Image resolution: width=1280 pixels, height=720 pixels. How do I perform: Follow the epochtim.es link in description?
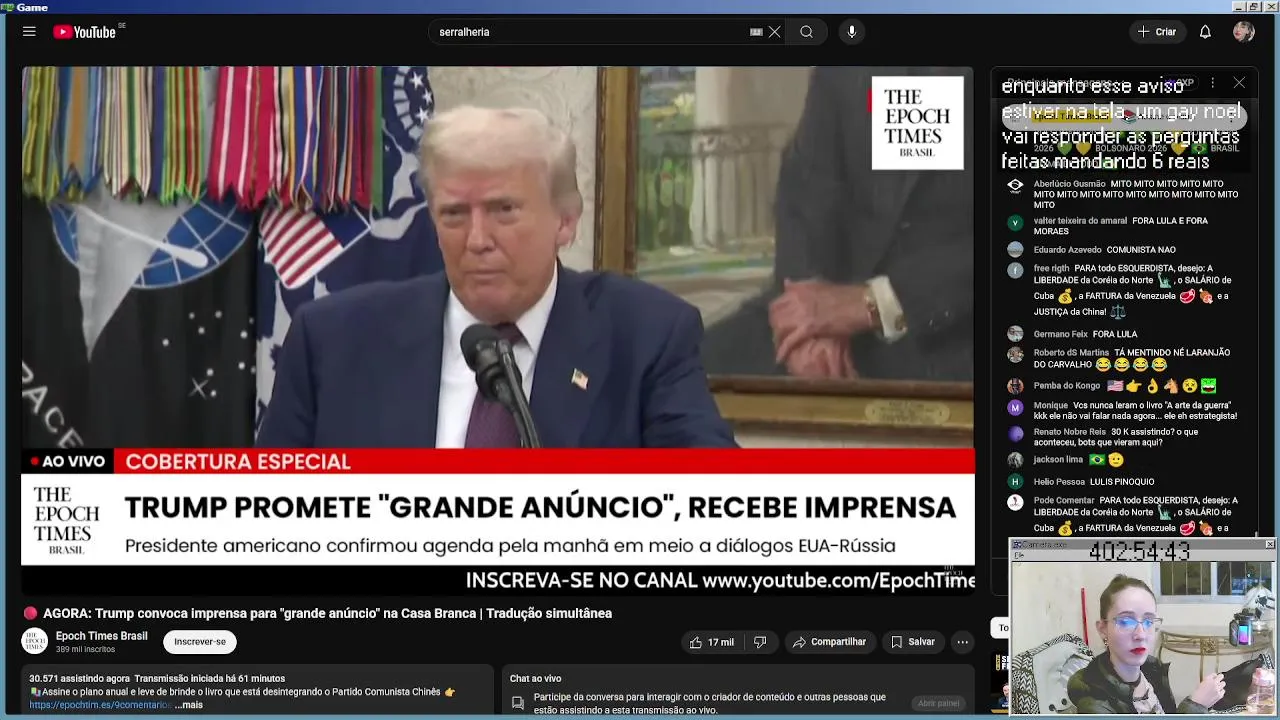(101, 705)
